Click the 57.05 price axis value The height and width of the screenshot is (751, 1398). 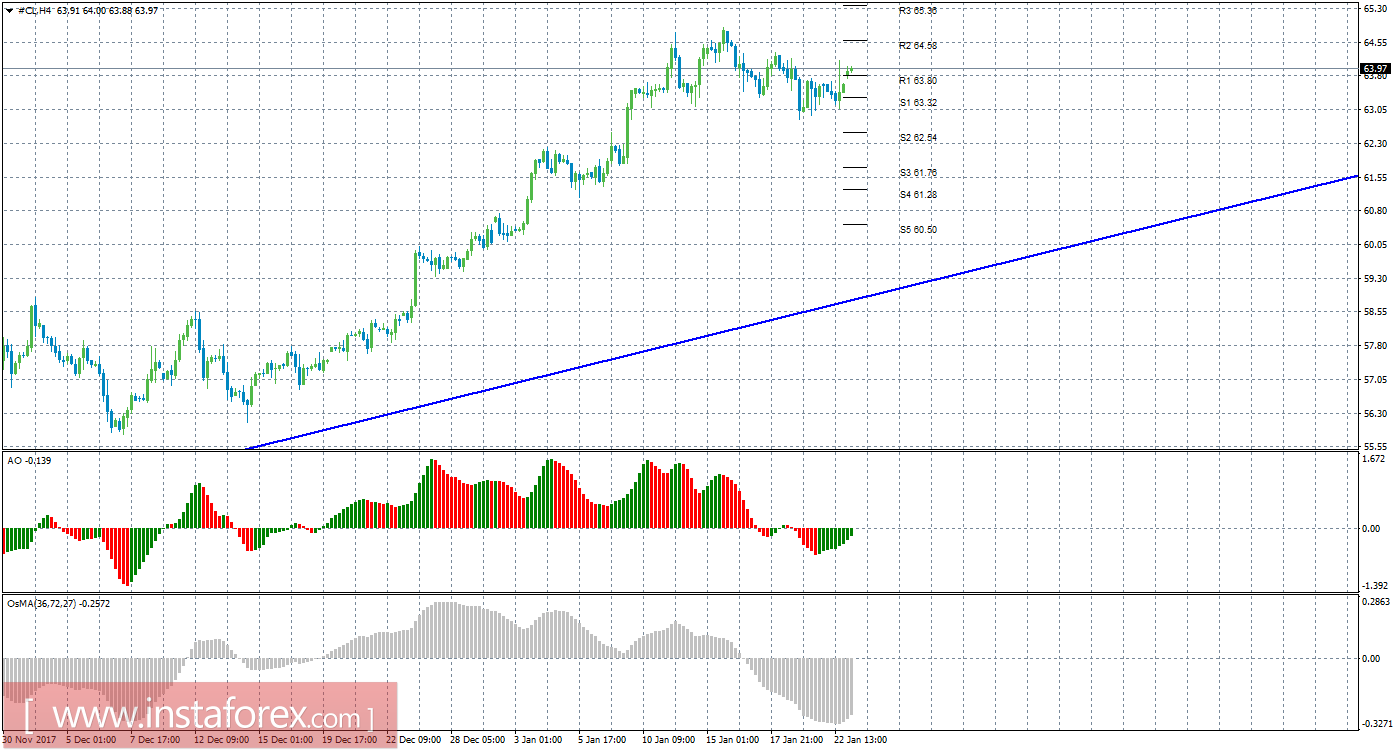tap(1375, 380)
